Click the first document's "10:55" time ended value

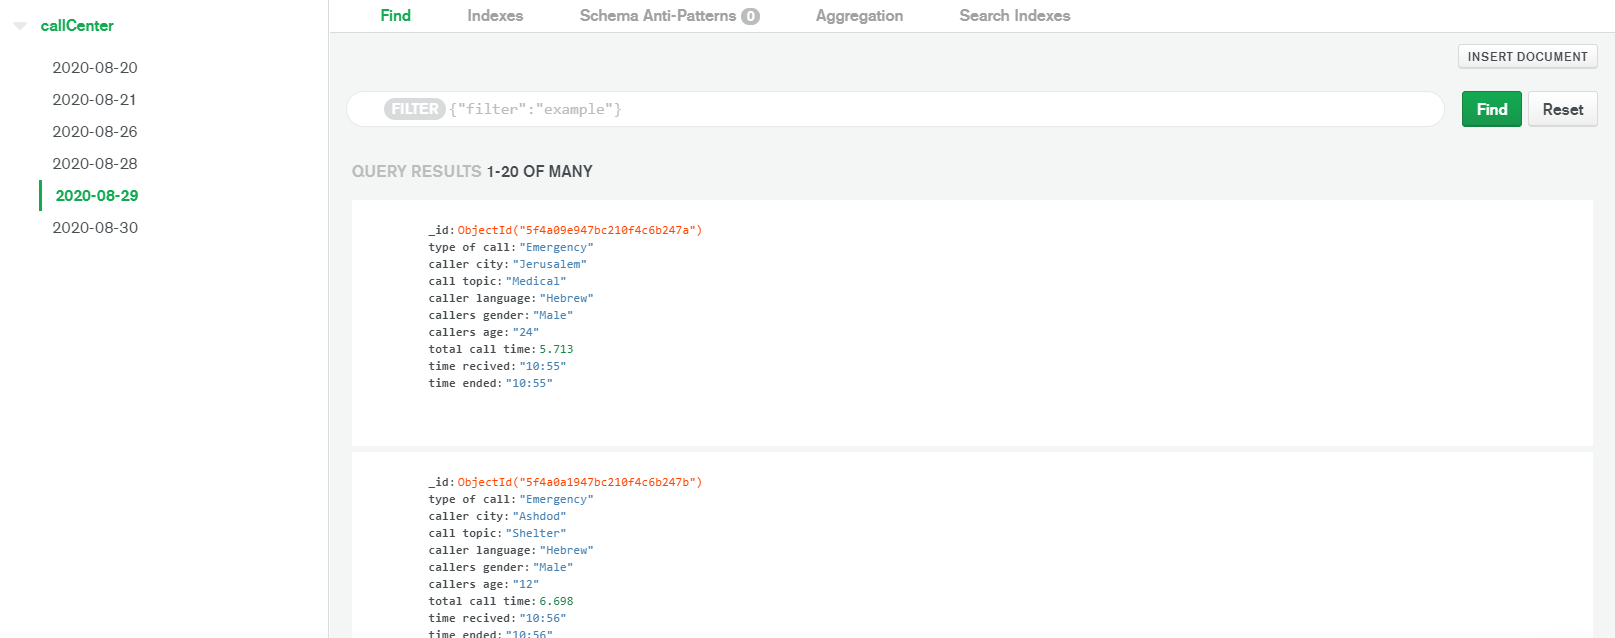click(529, 383)
